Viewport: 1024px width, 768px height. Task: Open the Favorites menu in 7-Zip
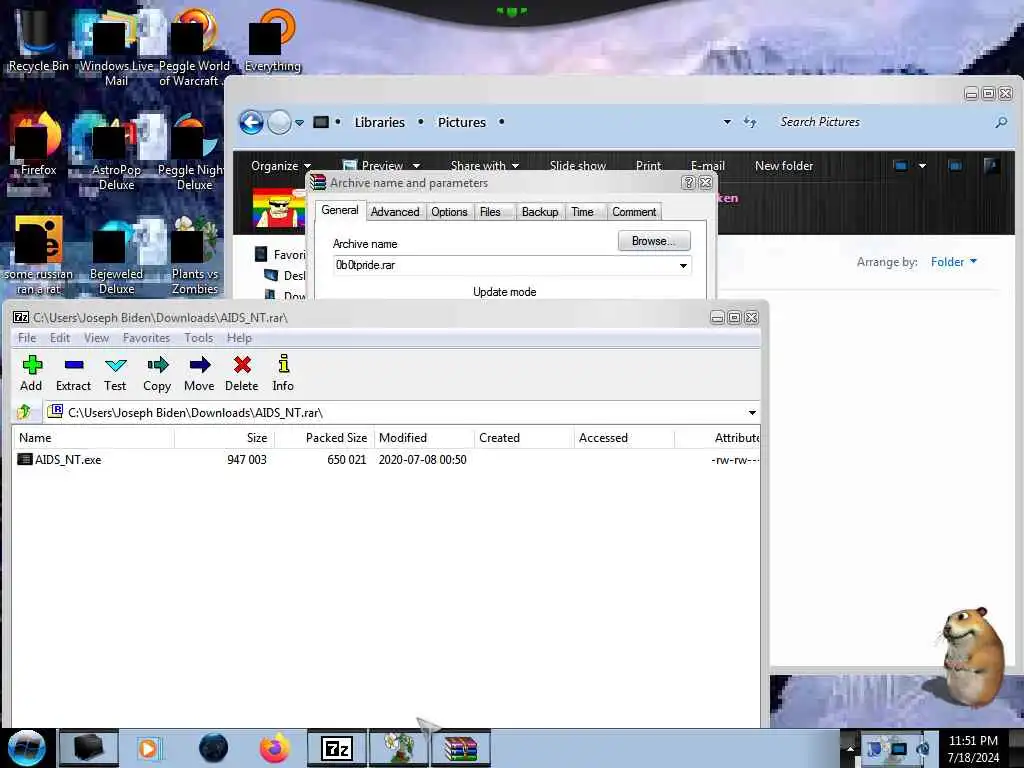[x=146, y=338]
